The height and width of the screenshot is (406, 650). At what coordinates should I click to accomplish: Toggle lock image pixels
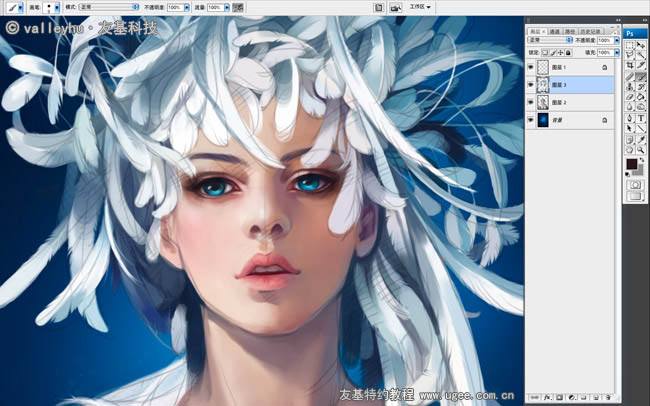(553, 53)
